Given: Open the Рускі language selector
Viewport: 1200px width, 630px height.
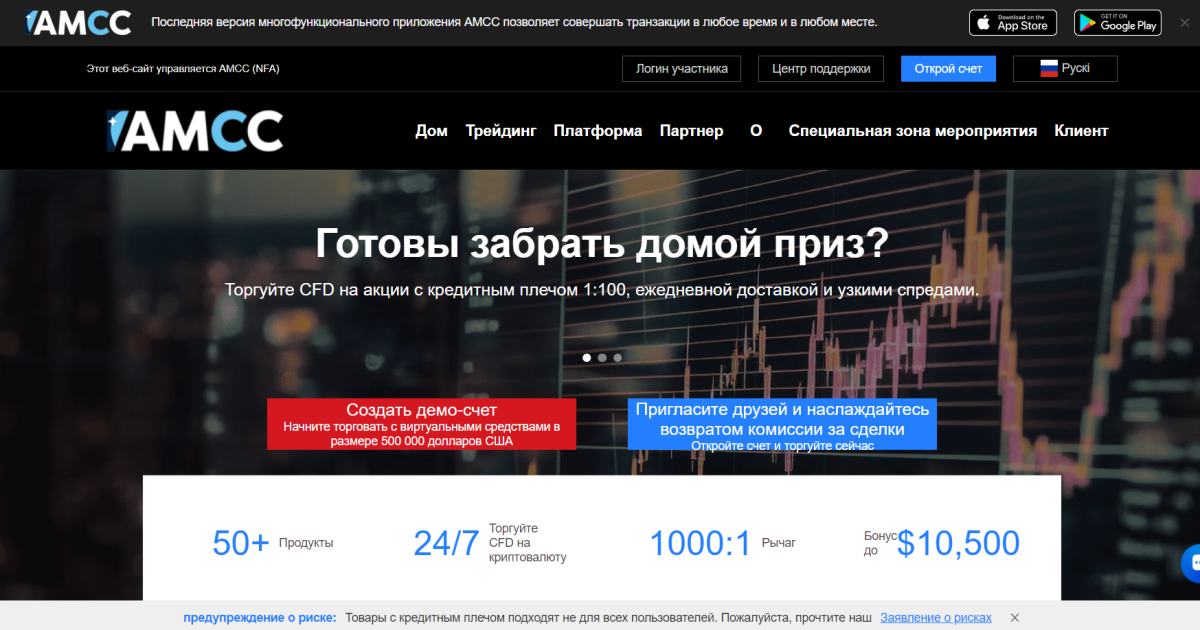Looking at the screenshot, I should tap(1065, 69).
